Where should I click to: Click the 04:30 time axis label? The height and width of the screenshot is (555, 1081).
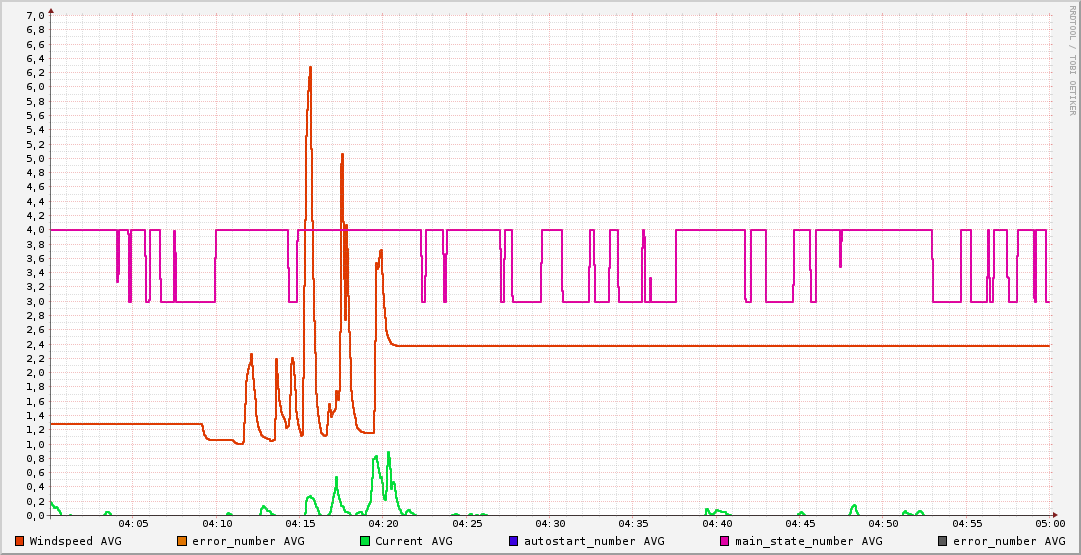point(550,524)
